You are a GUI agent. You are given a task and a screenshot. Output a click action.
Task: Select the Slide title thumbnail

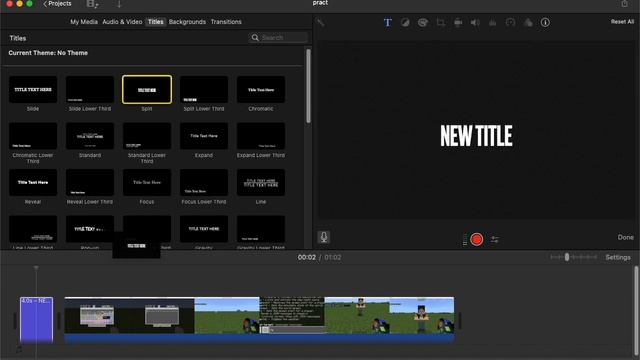[x=33, y=89]
